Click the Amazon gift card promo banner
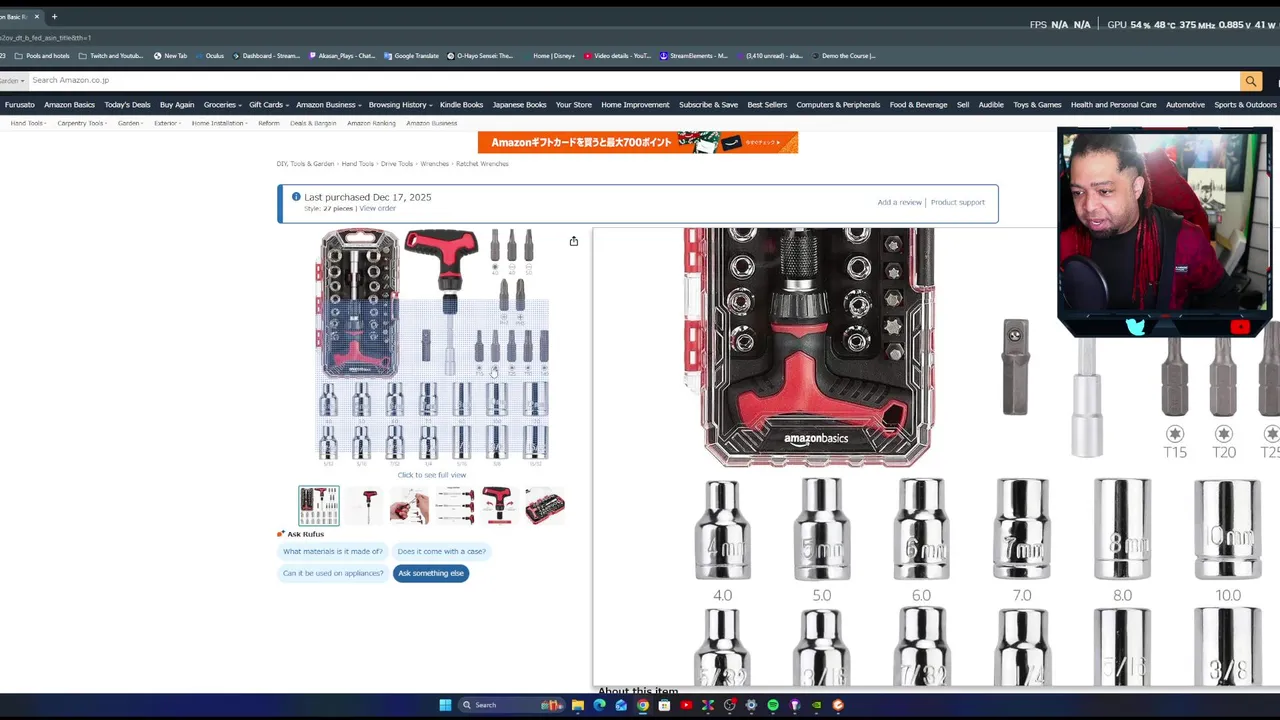Screen dimensions: 1280x720 coord(638,142)
